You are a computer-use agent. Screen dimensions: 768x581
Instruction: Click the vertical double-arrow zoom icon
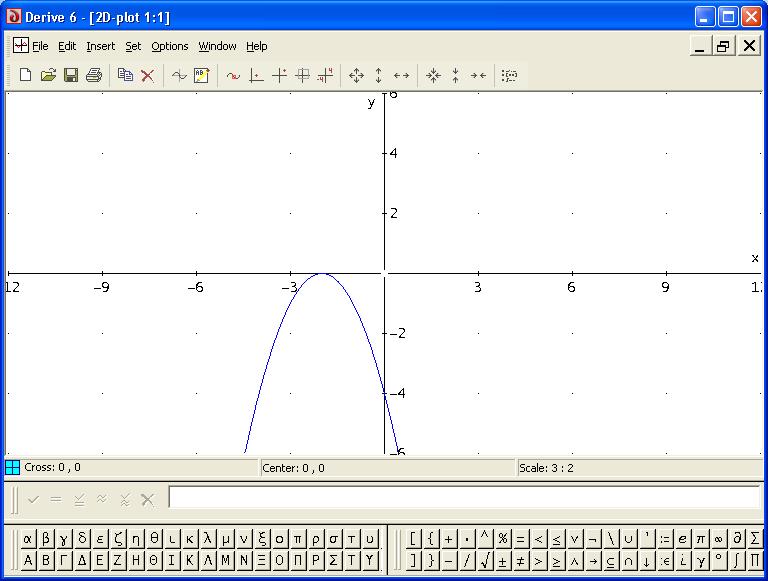tap(378, 75)
